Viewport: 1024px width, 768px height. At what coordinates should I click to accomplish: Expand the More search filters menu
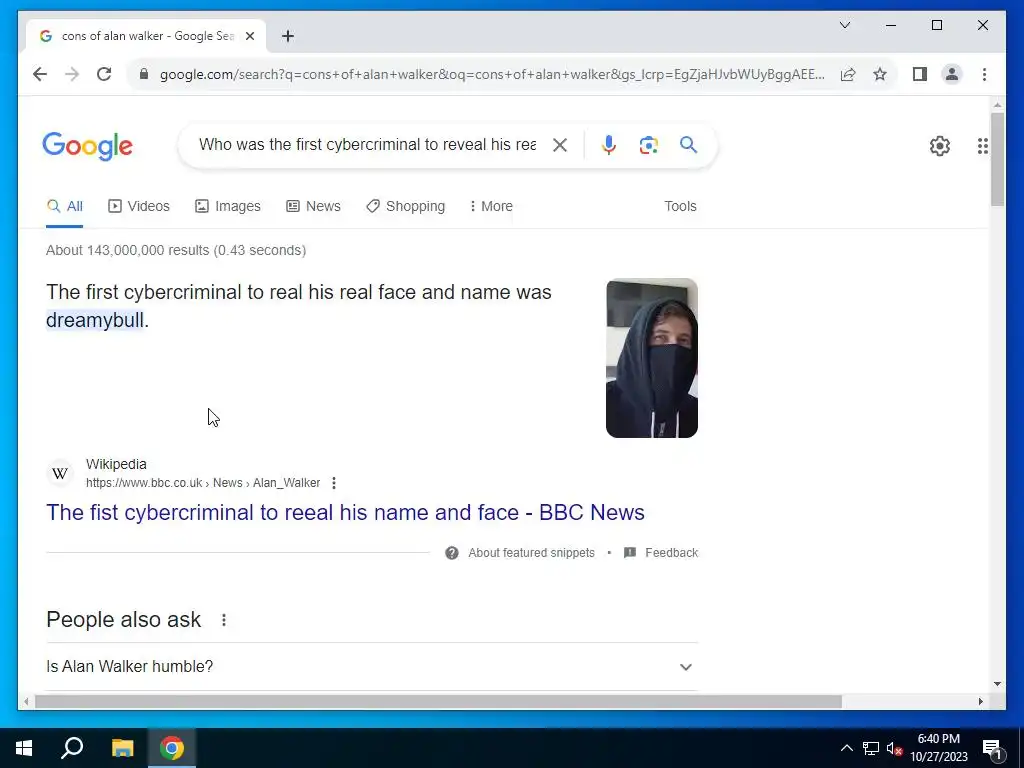[490, 206]
